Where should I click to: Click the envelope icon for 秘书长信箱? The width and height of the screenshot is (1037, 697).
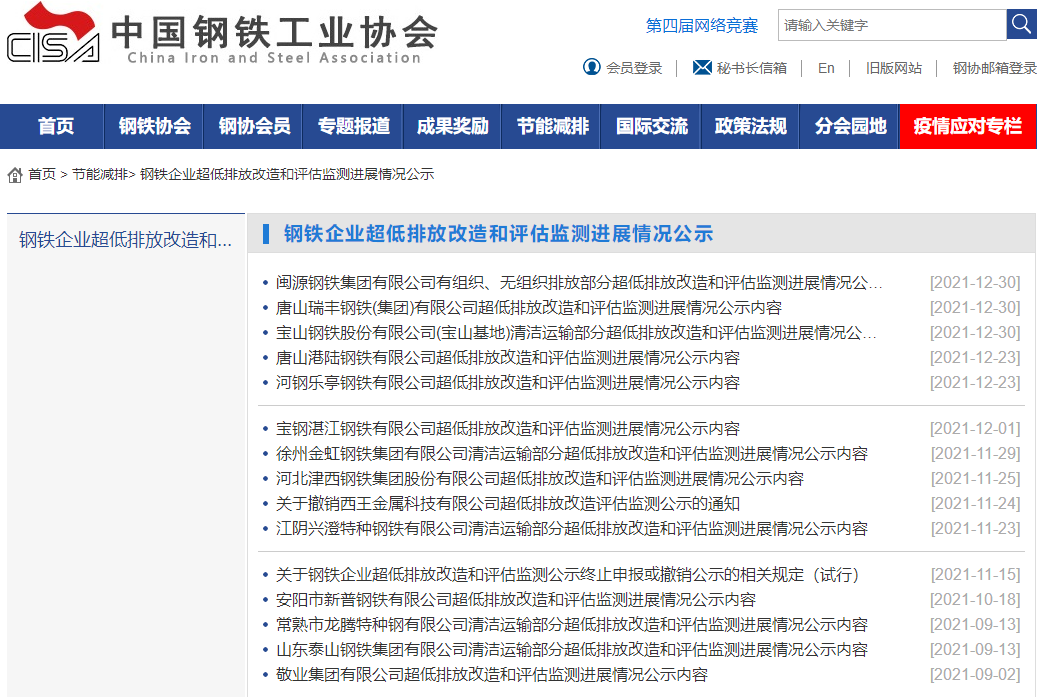point(702,67)
